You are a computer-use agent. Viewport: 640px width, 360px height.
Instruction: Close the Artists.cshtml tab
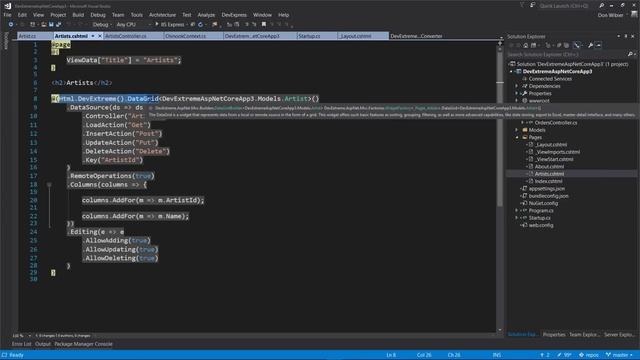100,36
